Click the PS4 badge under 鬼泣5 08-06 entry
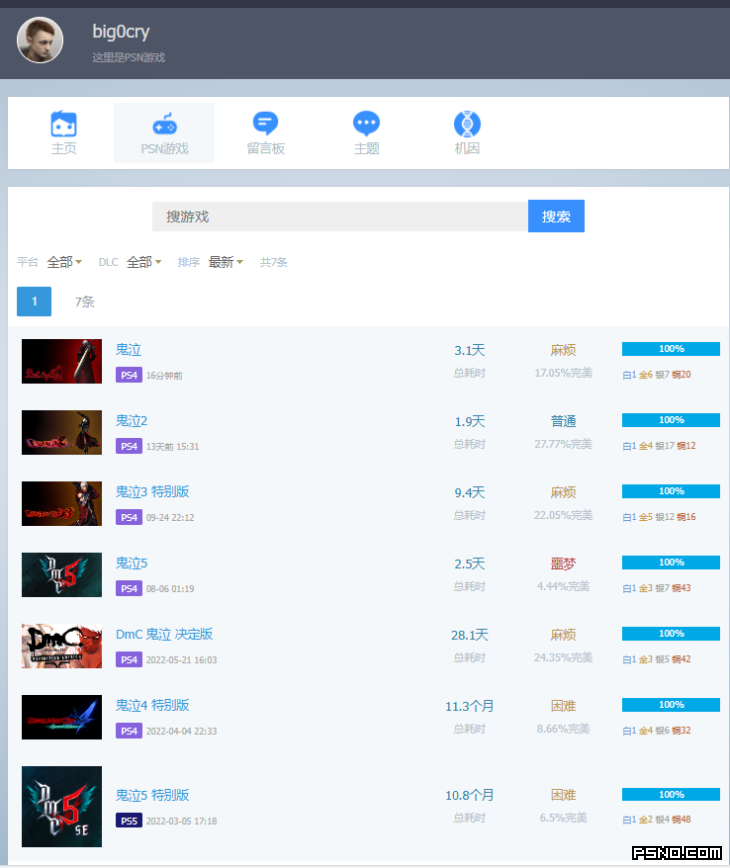This screenshot has width=730, height=868. (x=128, y=588)
